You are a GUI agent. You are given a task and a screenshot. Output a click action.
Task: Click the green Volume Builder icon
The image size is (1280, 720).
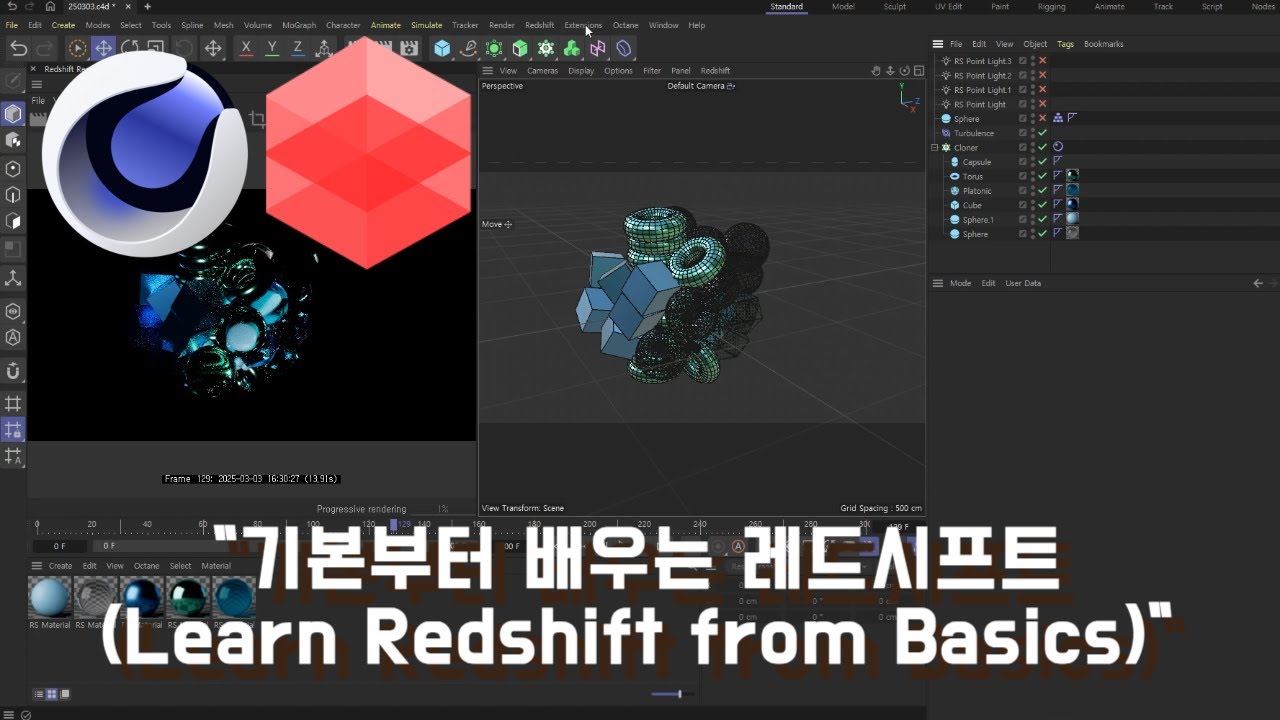pos(572,48)
